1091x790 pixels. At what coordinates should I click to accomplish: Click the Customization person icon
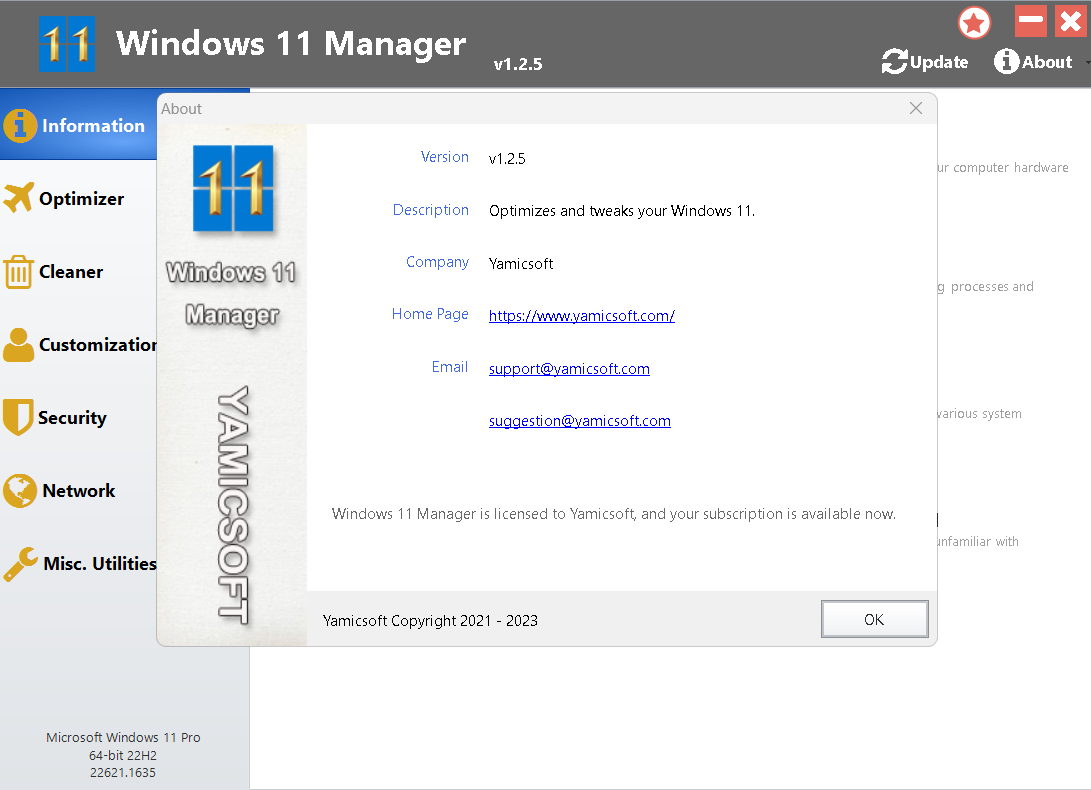tap(18, 345)
